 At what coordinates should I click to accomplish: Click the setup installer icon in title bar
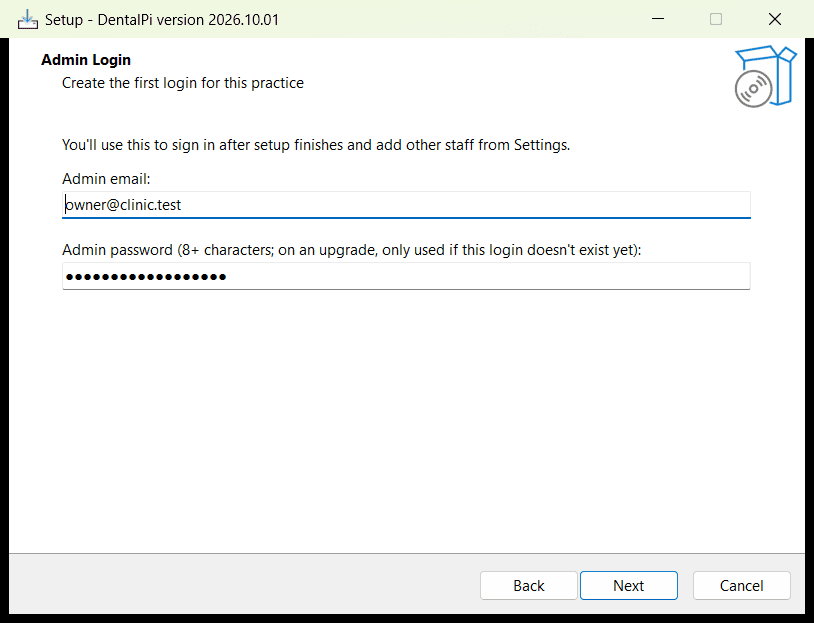pos(28,20)
